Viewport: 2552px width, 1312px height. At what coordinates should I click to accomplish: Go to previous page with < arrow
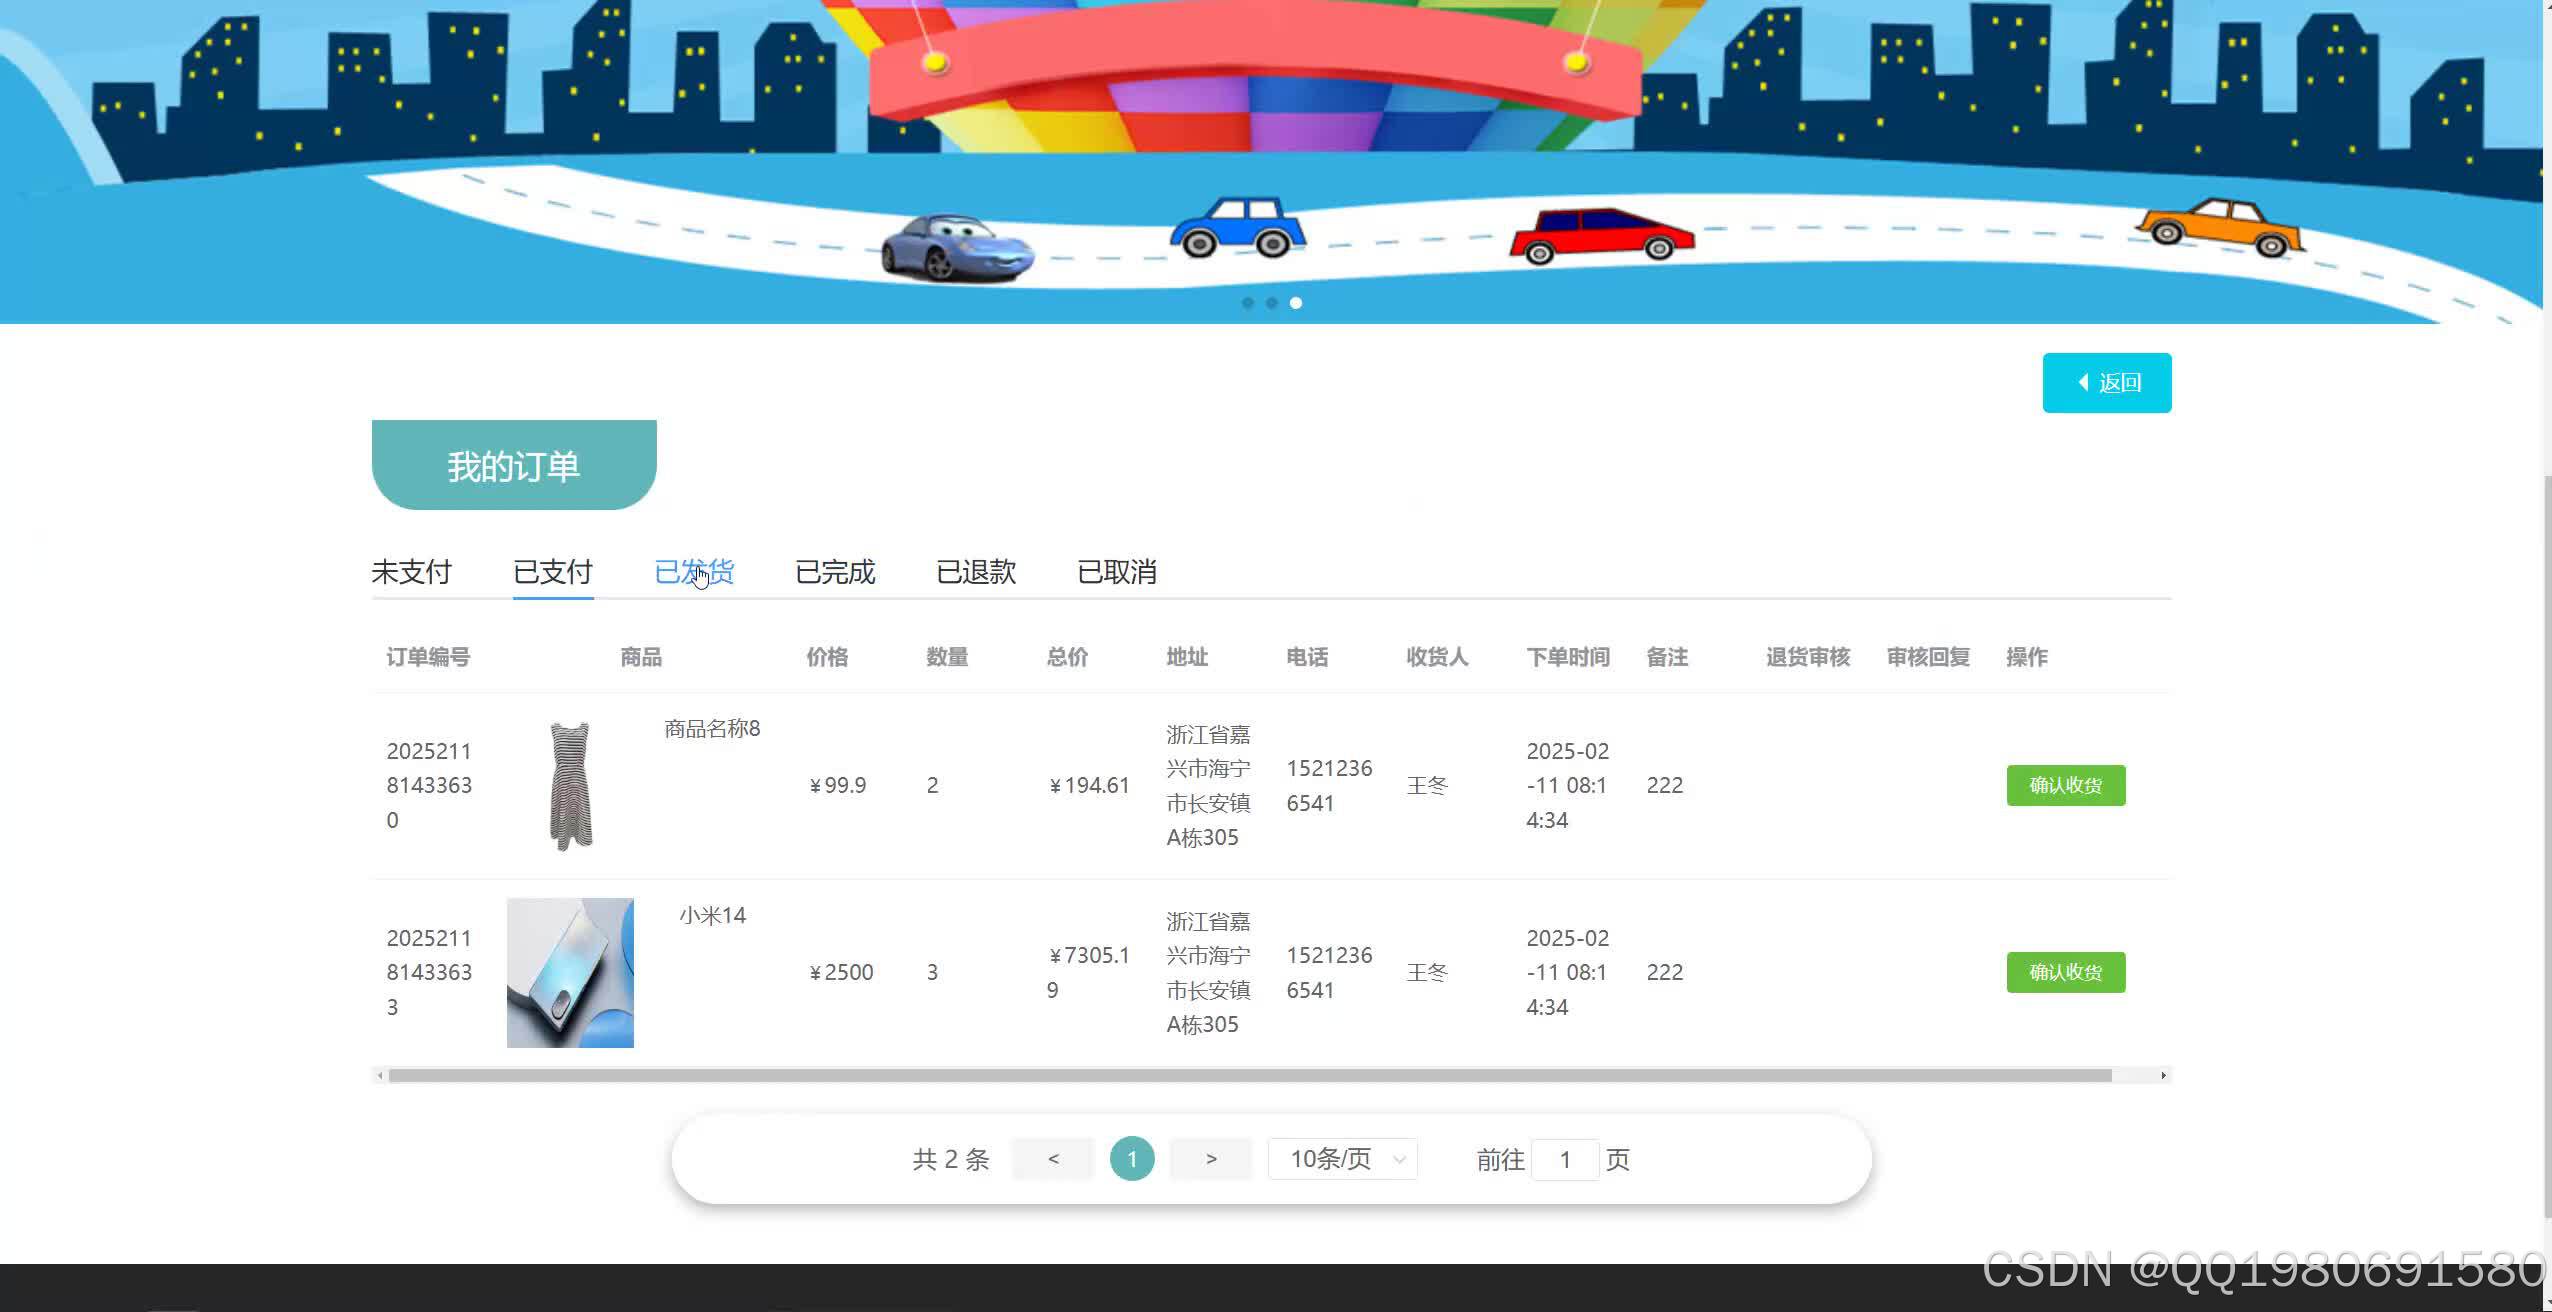1053,1158
